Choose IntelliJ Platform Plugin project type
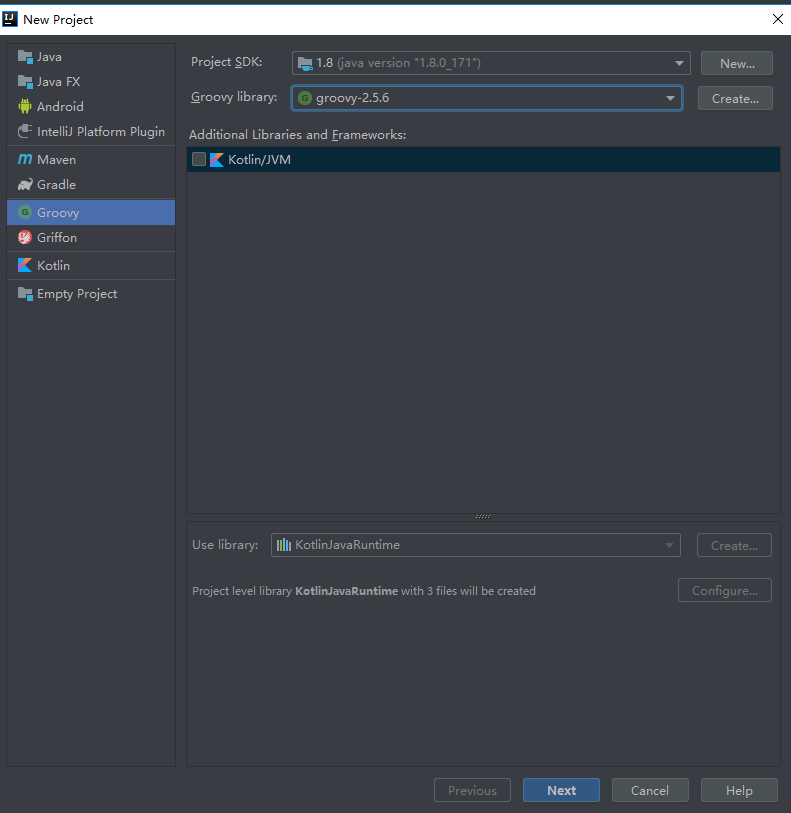The height and width of the screenshot is (813, 791). (91, 131)
